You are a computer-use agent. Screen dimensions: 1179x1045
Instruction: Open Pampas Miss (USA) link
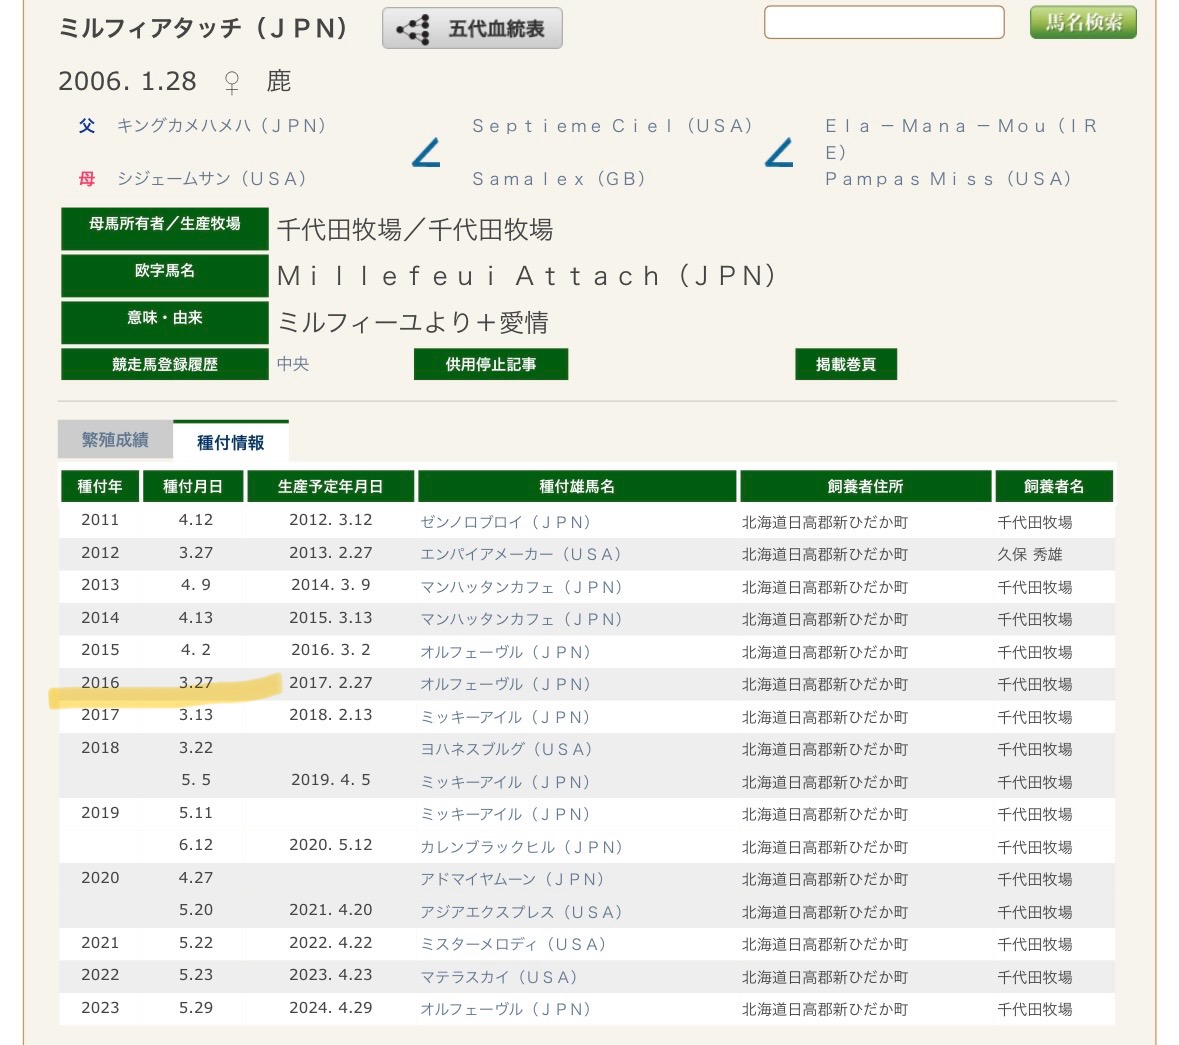click(x=947, y=179)
